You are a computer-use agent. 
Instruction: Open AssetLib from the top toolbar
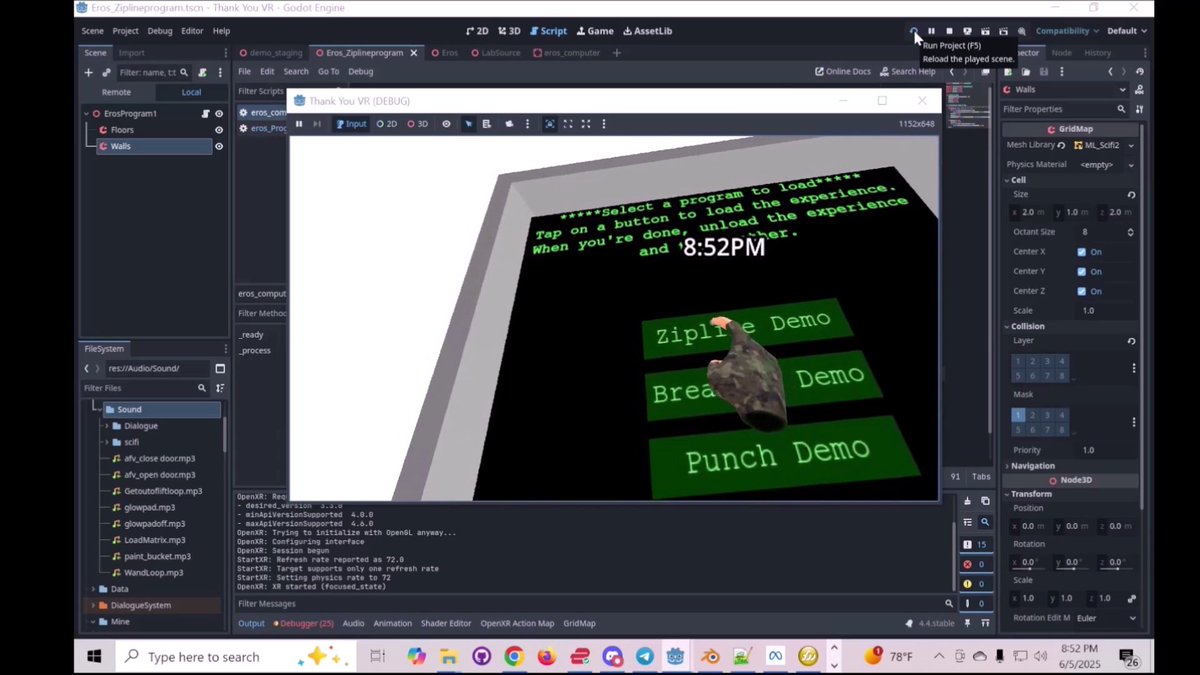[647, 31]
